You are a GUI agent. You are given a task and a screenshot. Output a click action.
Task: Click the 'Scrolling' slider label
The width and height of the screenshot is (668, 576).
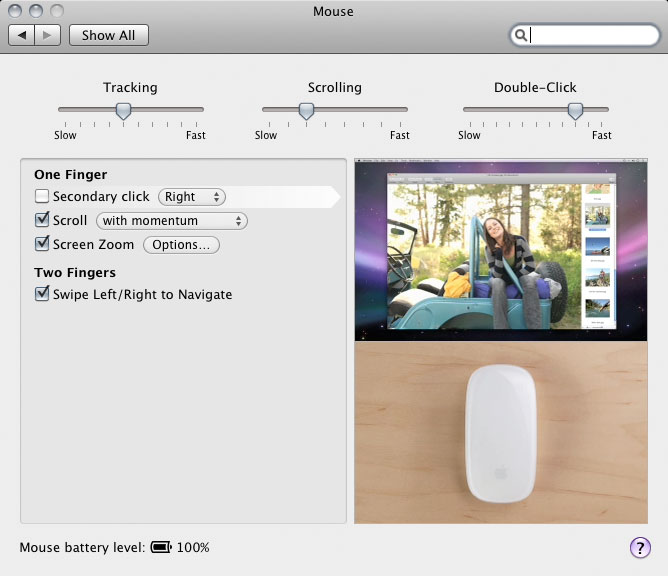(335, 88)
